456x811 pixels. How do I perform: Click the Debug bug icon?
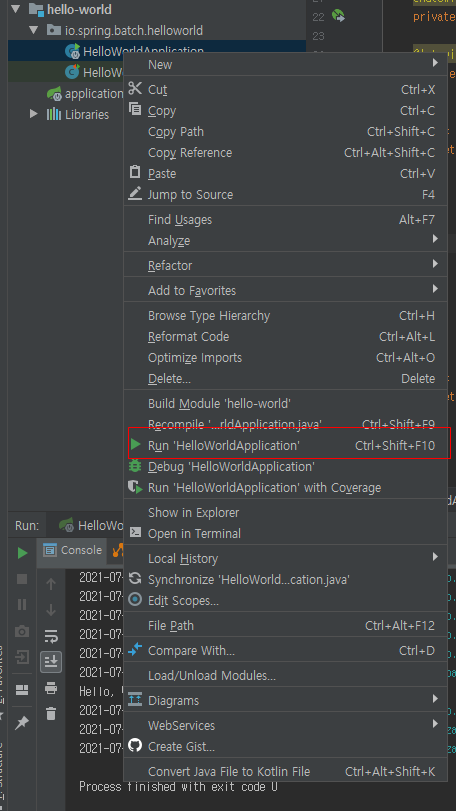point(135,465)
